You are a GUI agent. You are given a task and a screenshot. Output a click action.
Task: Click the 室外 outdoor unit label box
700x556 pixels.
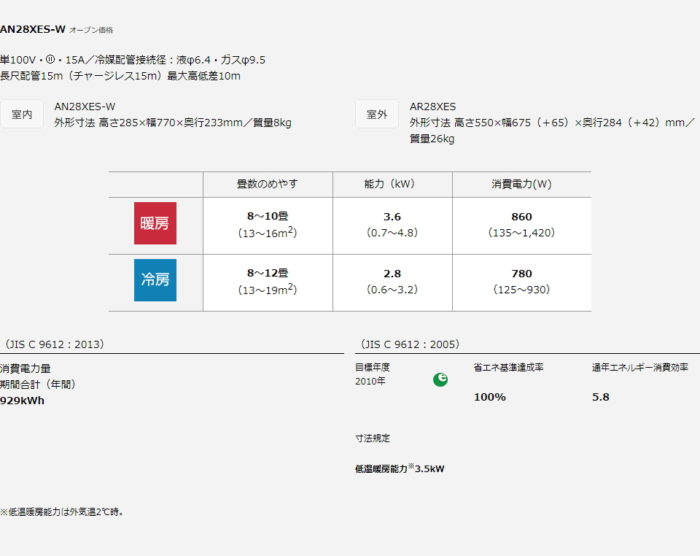pyautogui.click(x=377, y=114)
